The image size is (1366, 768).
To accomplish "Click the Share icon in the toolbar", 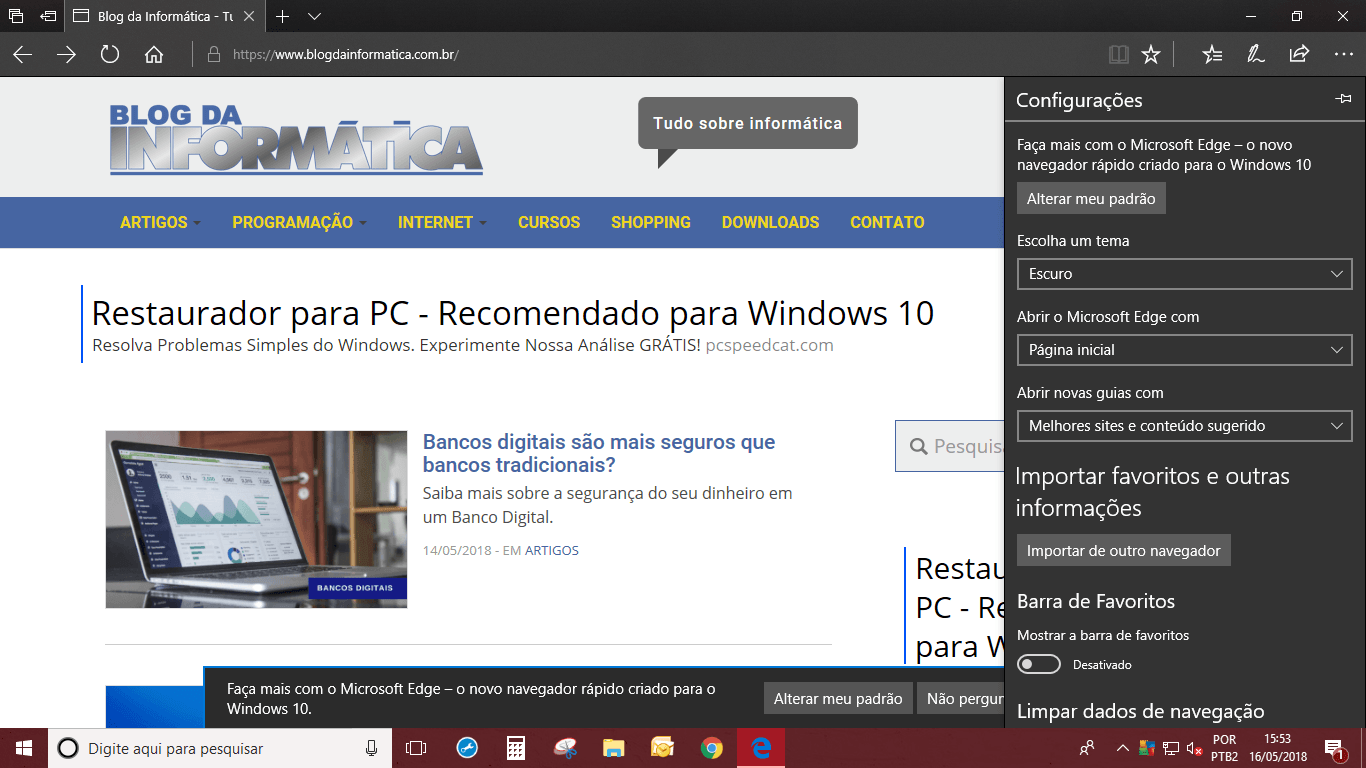I will 1299,55.
